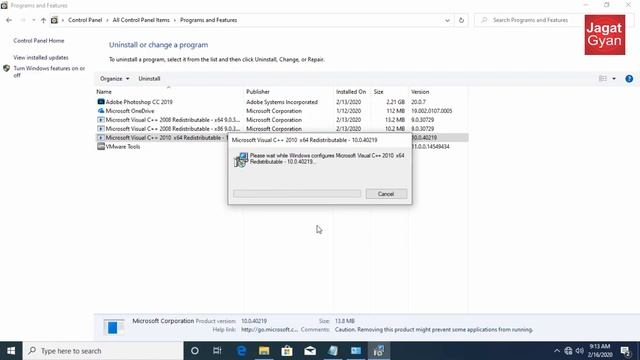
Task: Click the installer icon in the configure dialog
Action: [x=241, y=160]
